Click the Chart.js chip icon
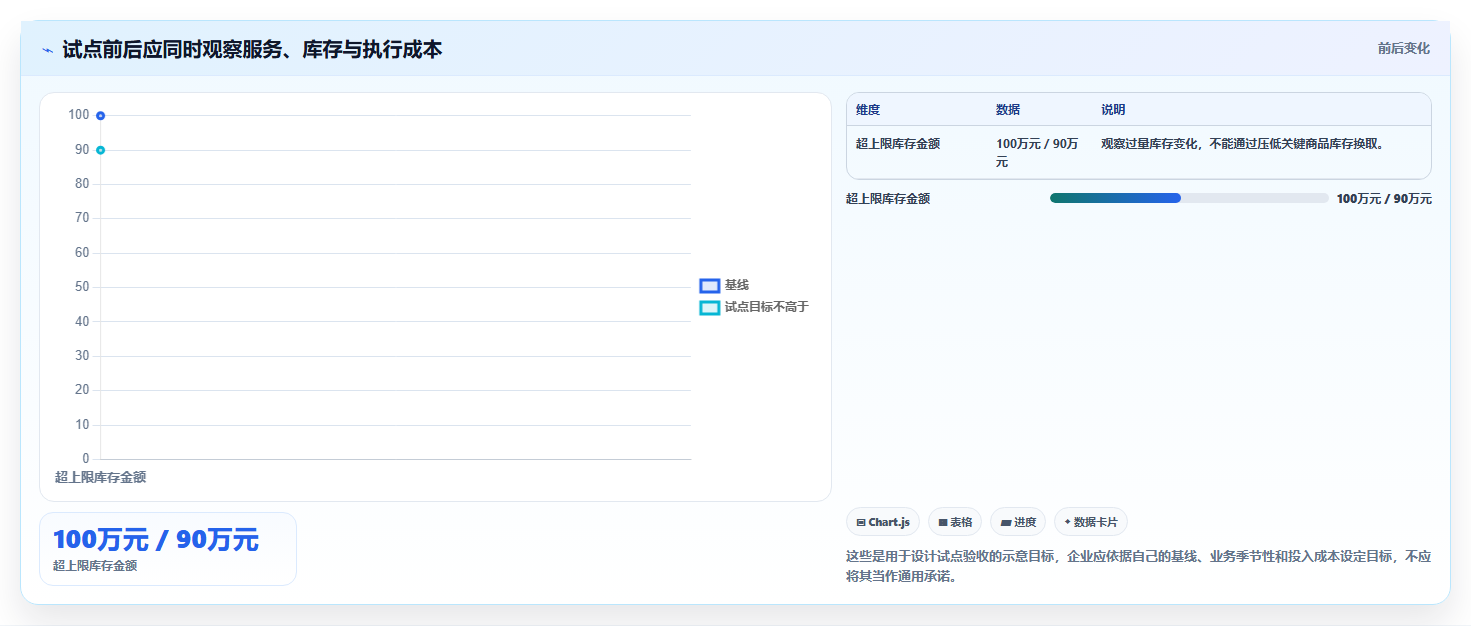 coord(861,522)
